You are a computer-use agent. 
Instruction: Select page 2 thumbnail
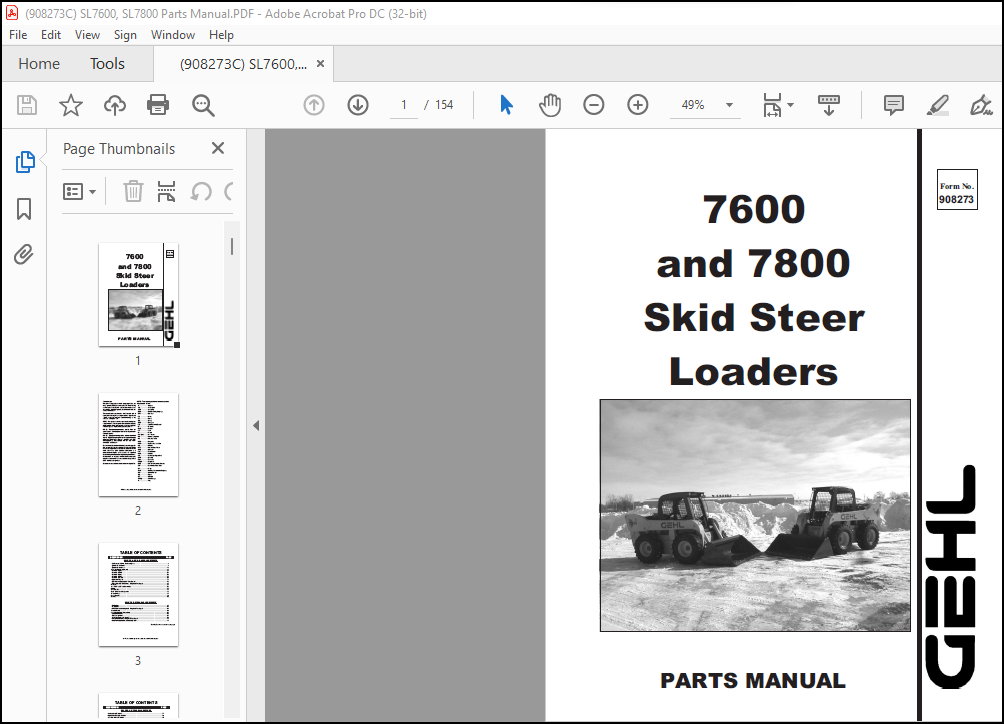point(138,444)
